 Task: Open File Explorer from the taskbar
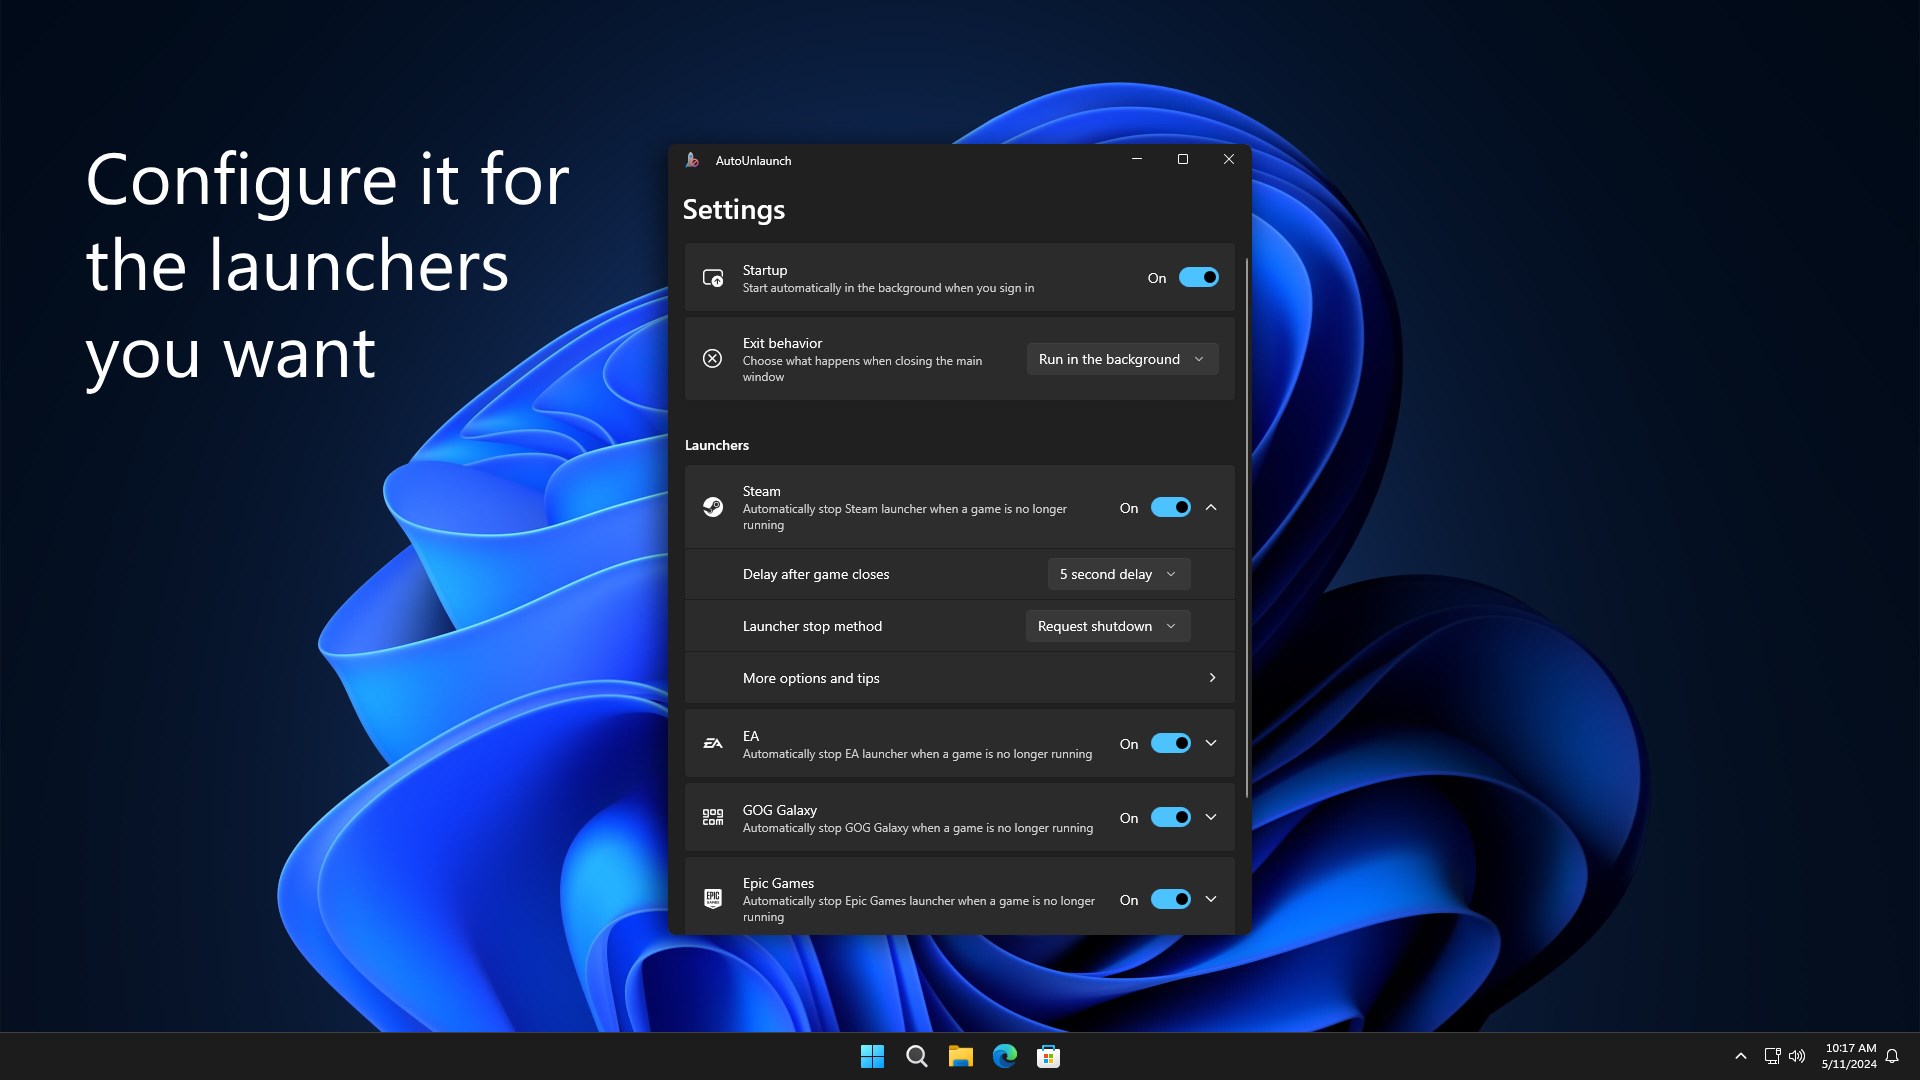(x=960, y=1056)
